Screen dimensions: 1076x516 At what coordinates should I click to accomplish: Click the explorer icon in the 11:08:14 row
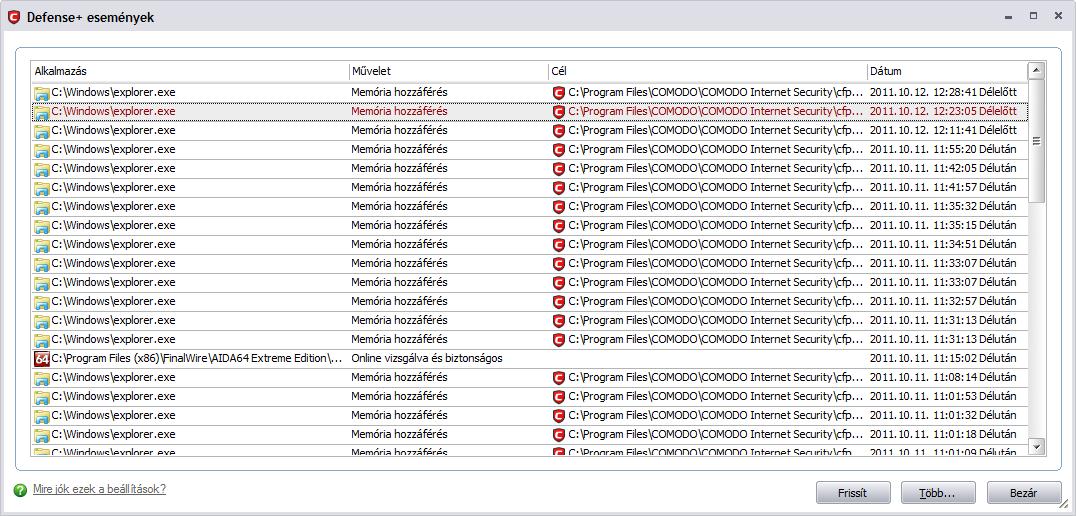click(42, 378)
